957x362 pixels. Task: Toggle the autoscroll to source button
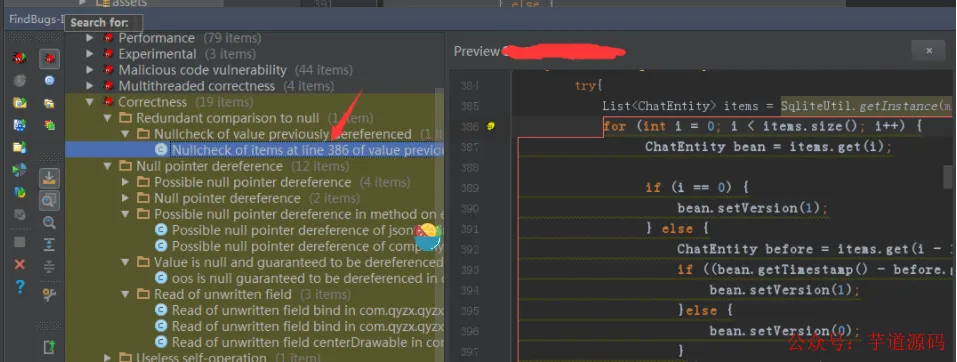(49, 178)
